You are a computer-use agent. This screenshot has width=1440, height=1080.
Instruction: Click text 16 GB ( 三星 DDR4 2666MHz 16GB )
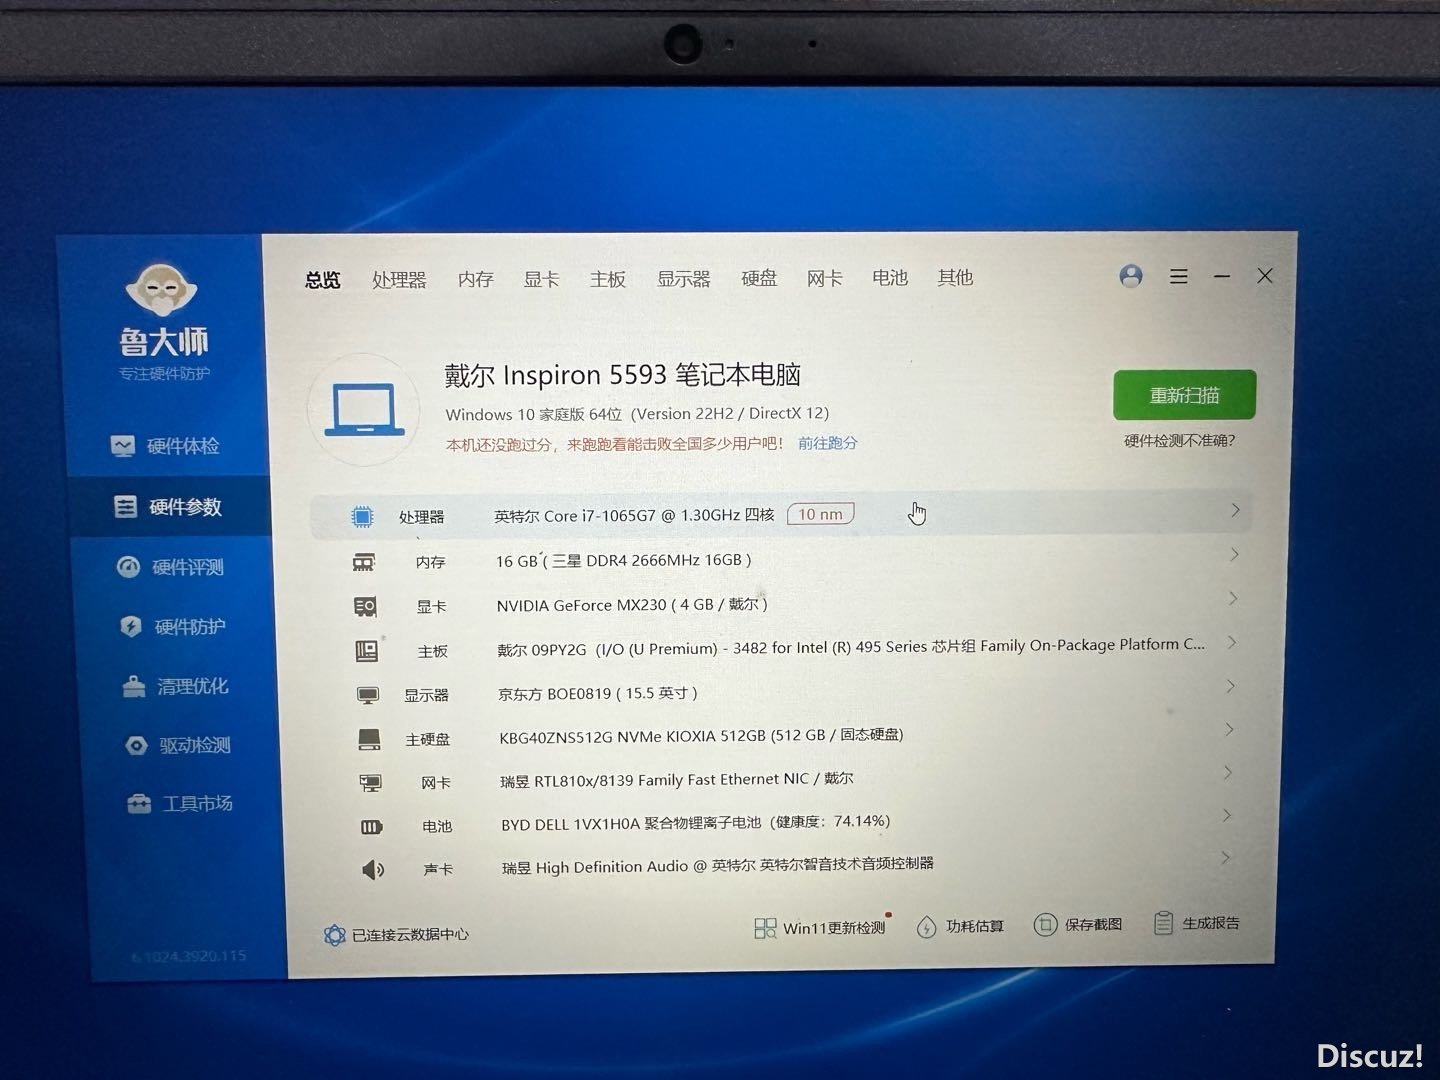(x=624, y=560)
